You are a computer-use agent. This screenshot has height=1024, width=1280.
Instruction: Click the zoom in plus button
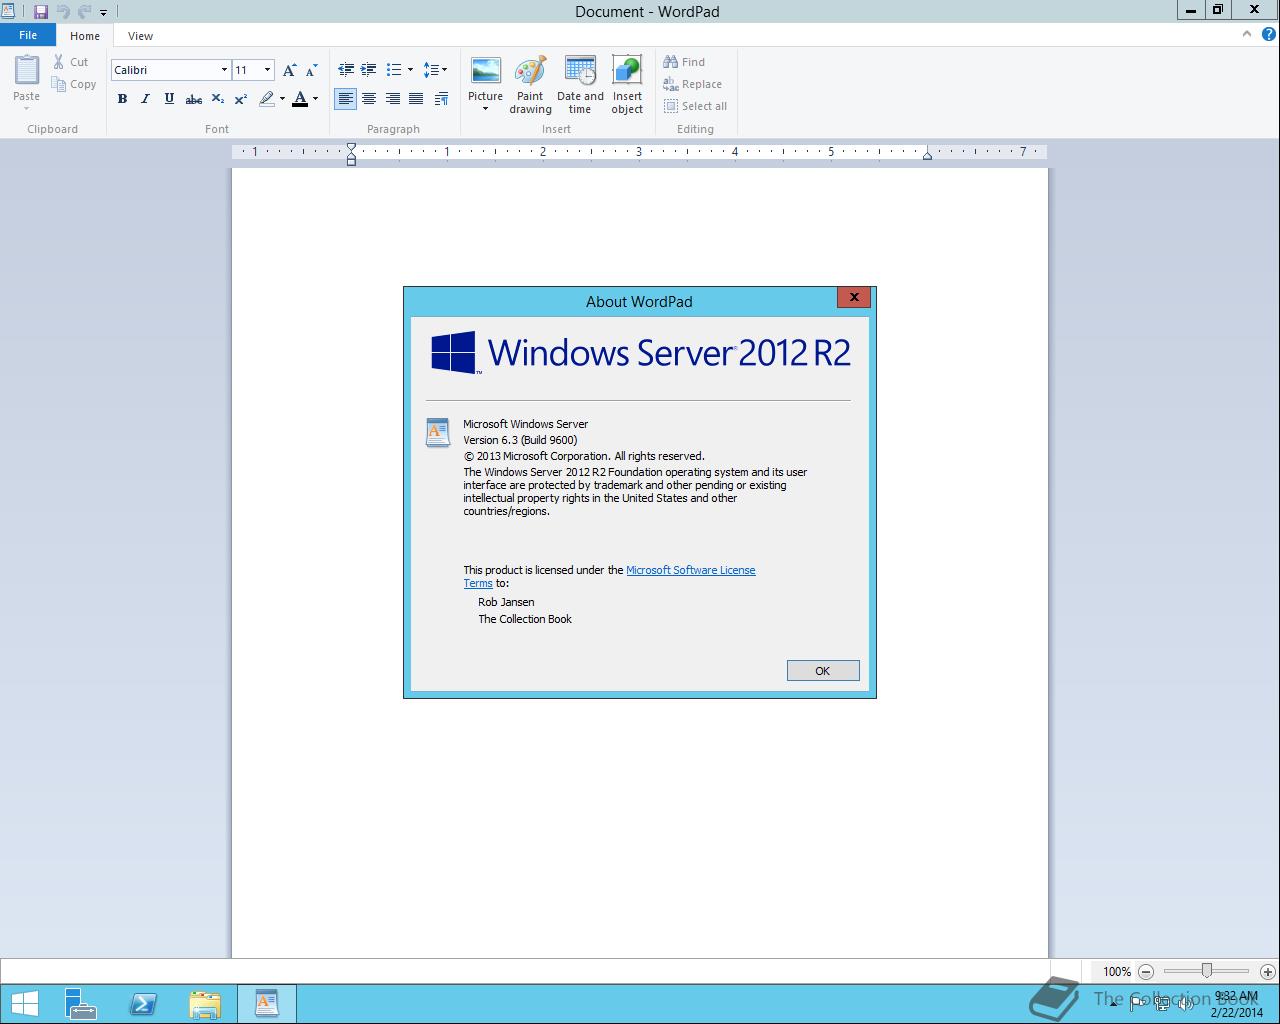[x=1269, y=971]
